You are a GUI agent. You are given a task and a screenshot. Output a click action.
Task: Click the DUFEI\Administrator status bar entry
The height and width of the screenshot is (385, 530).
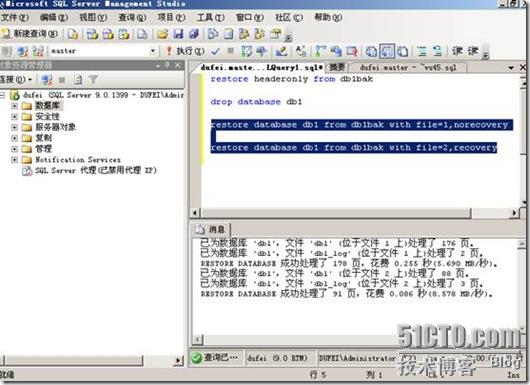click(x=357, y=358)
